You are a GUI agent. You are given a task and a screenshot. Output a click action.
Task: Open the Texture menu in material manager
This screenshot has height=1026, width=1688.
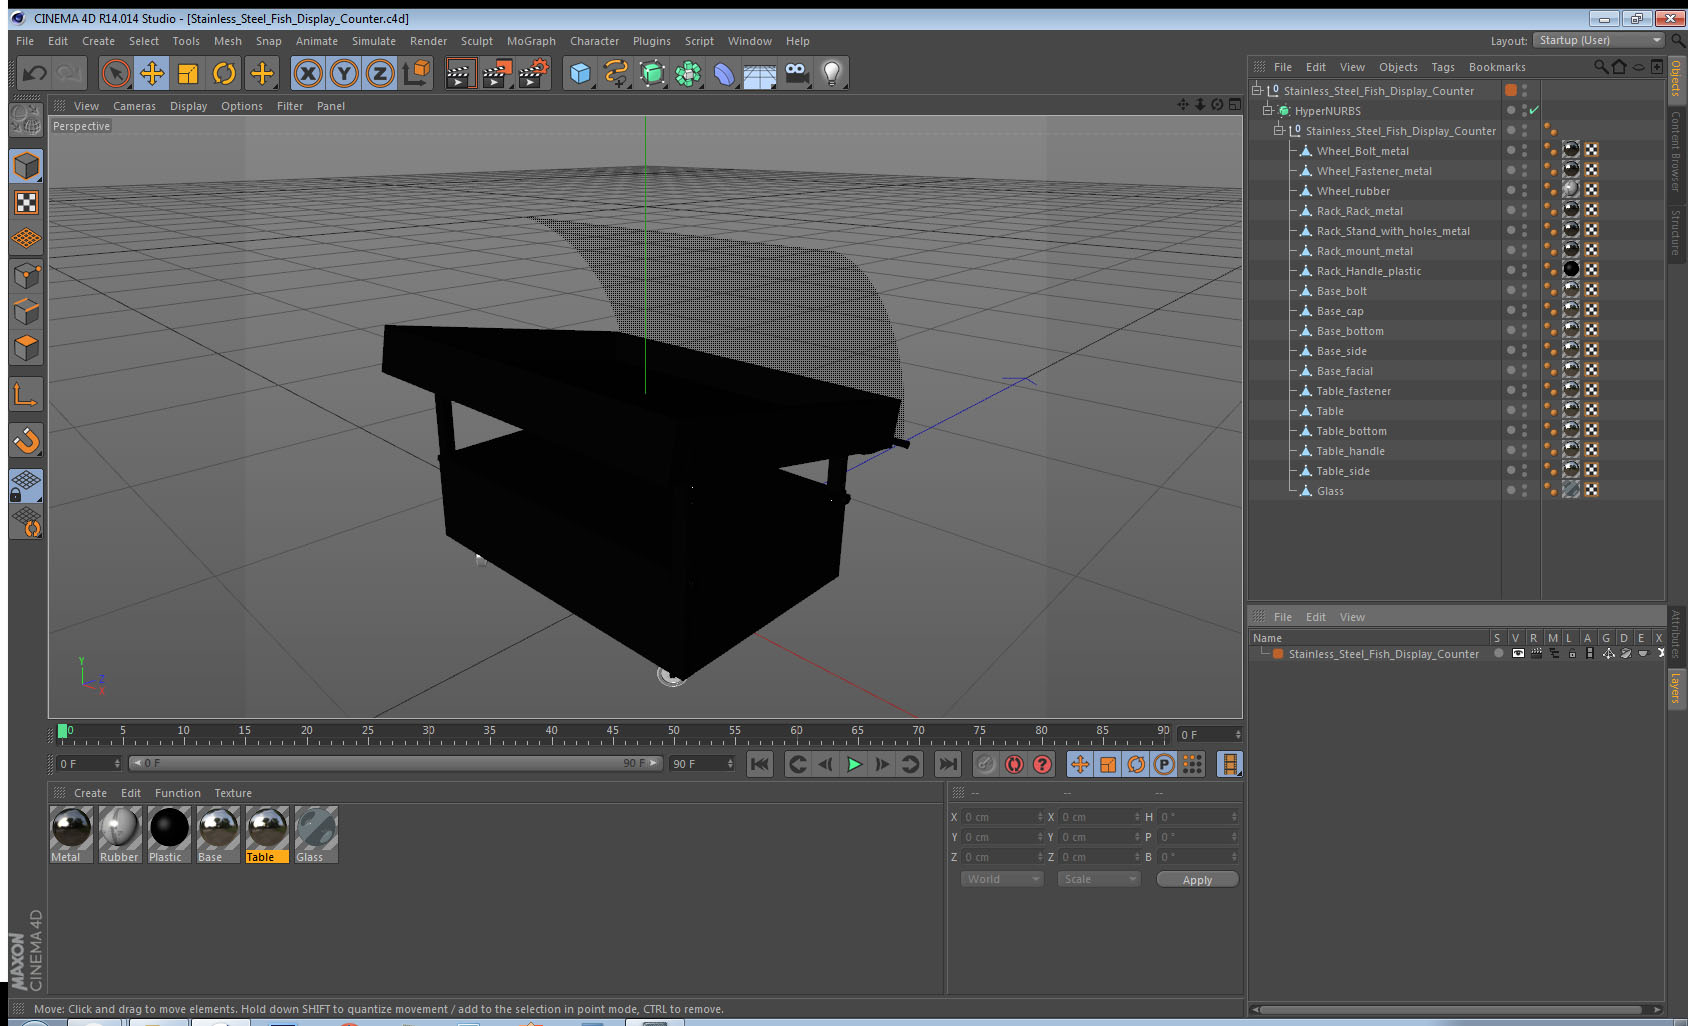[x=233, y=793]
